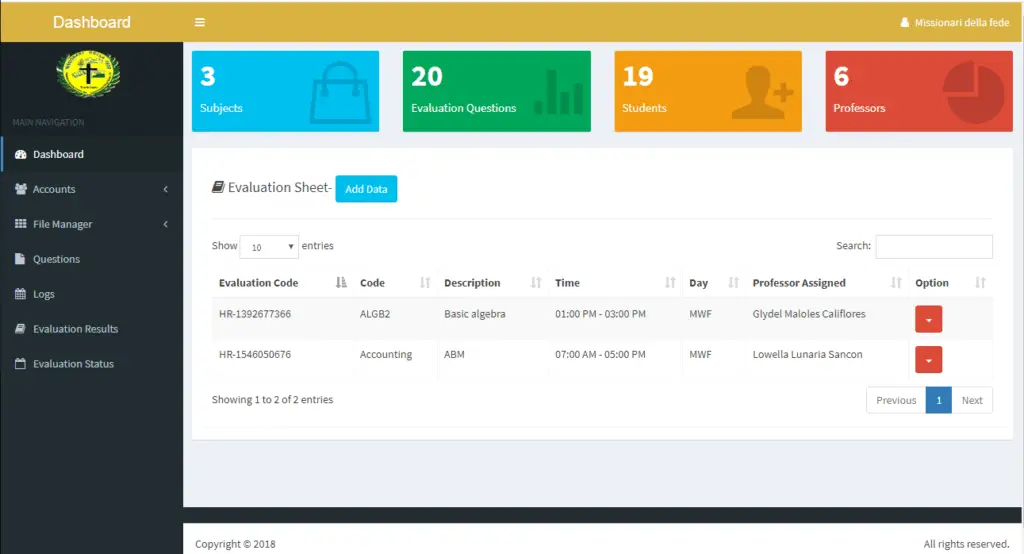
Task: Open option dropdown for Accounting row
Action: coord(928,359)
